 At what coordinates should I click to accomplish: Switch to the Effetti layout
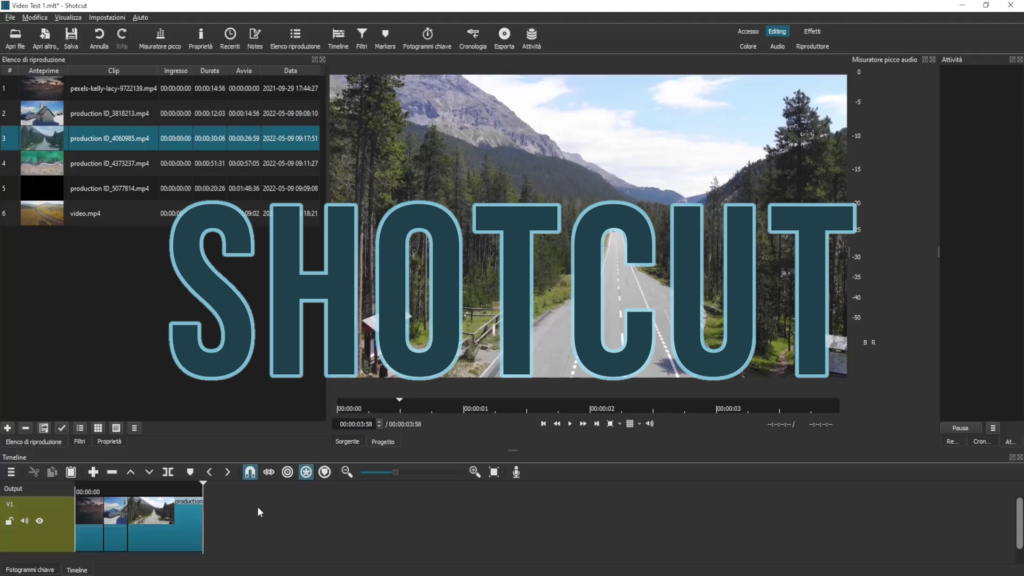coord(812,31)
